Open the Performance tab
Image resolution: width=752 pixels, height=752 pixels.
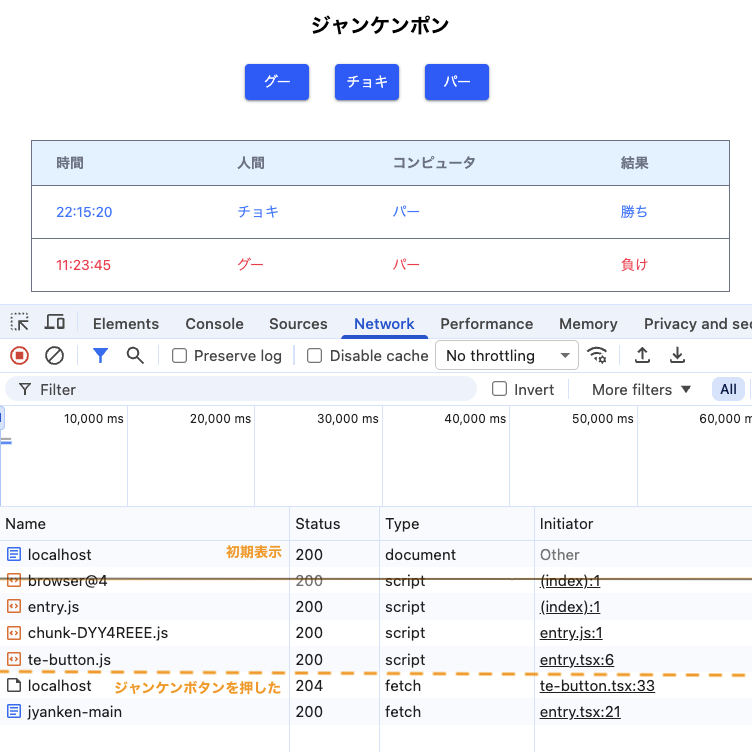[x=486, y=324]
